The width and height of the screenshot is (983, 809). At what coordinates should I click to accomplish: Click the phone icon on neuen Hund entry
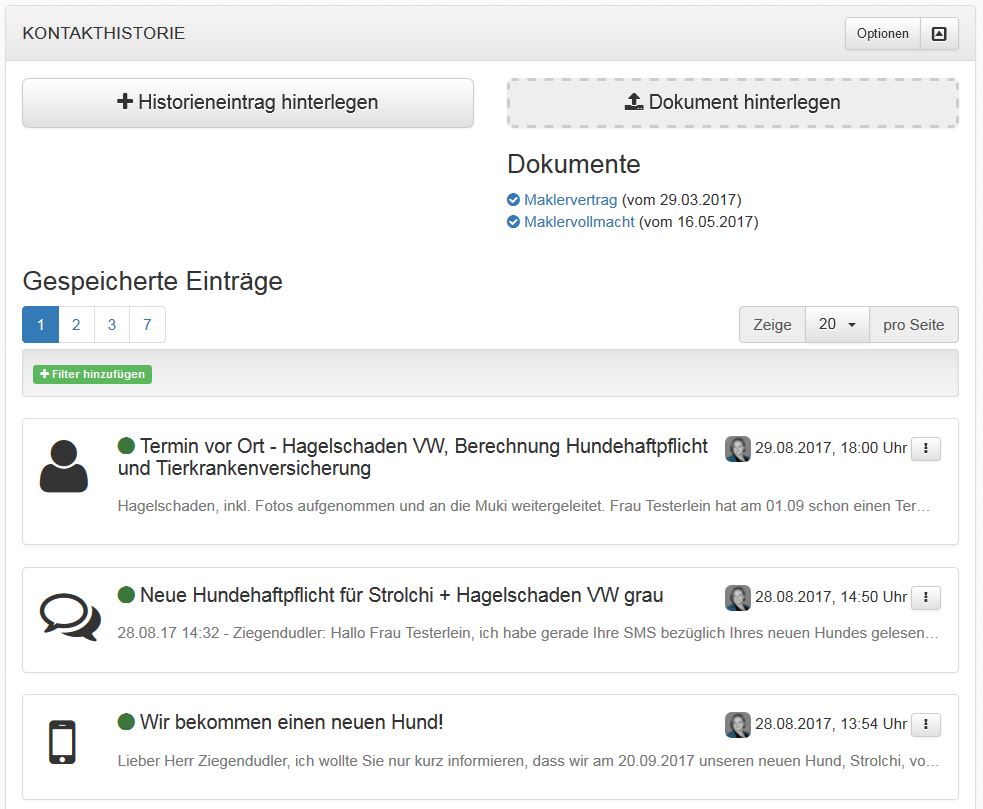pyautogui.click(x=62, y=743)
